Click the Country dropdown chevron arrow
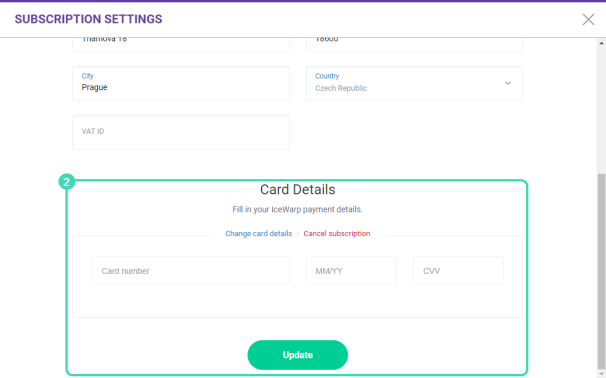 pos(508,83)
